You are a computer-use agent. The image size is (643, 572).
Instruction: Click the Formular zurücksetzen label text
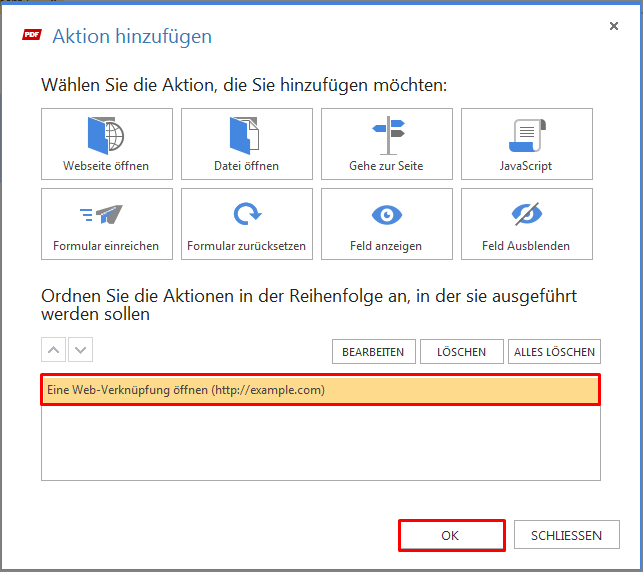[x=246, y=246]
